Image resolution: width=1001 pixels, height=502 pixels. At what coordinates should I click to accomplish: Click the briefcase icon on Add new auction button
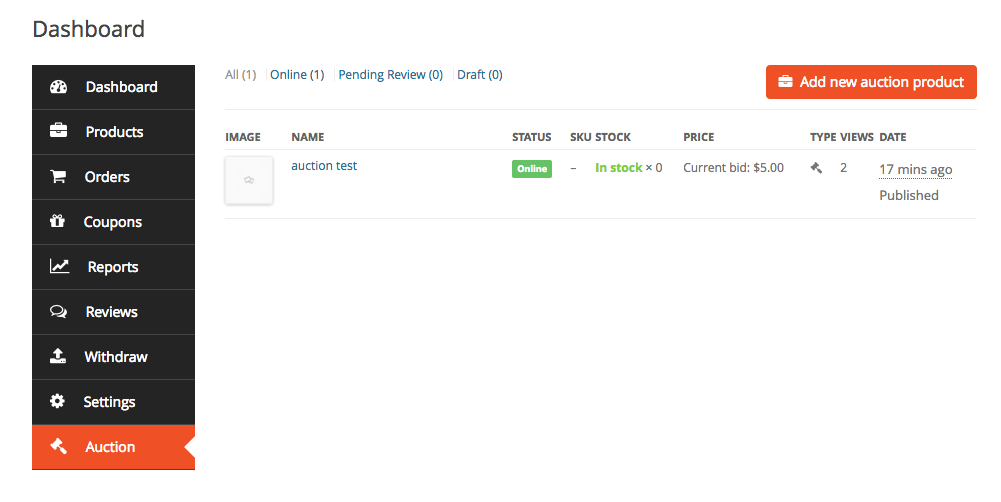click(x=785, y=82)
